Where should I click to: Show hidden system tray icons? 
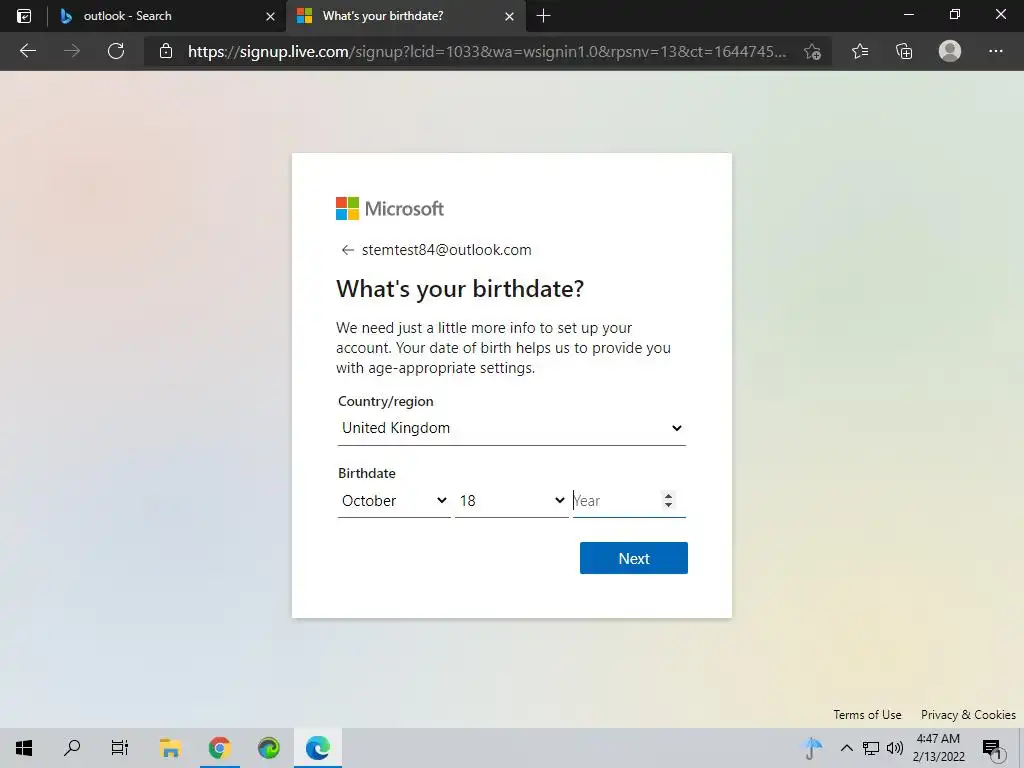click(846, 748)
